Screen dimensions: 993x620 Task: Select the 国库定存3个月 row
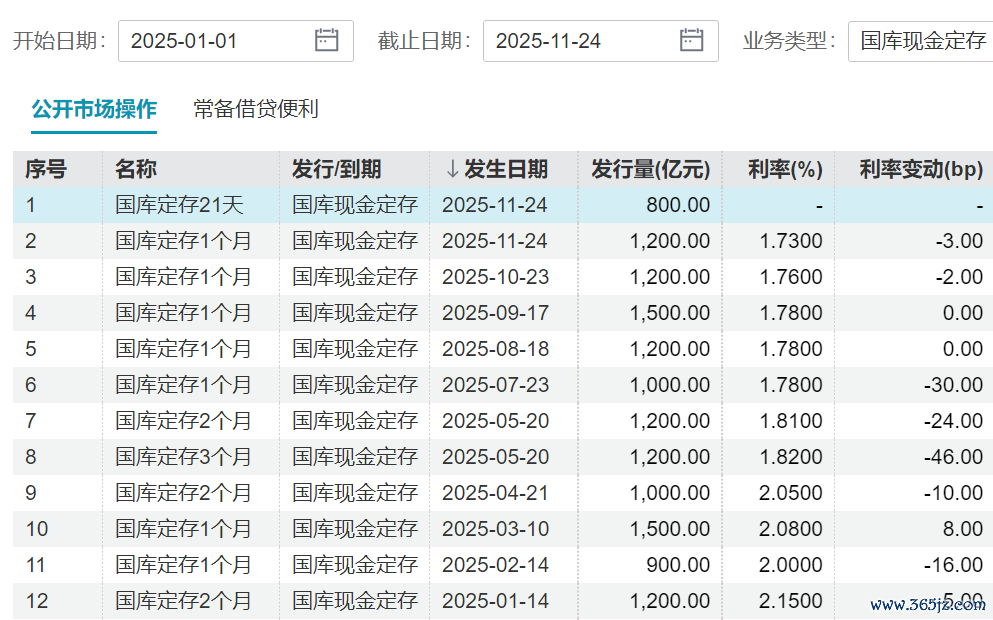pyautogui.click(x=183, y=457)
